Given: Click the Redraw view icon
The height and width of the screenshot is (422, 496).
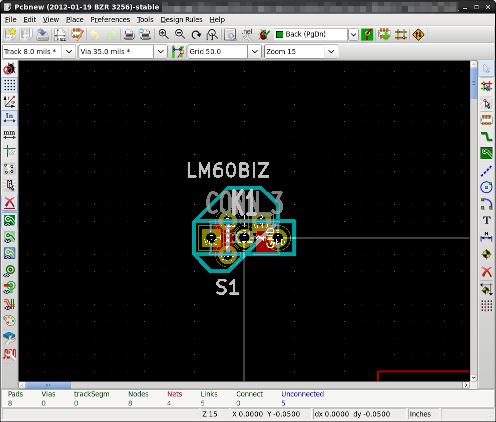Looking at the screenshot, I should [196, 34].
